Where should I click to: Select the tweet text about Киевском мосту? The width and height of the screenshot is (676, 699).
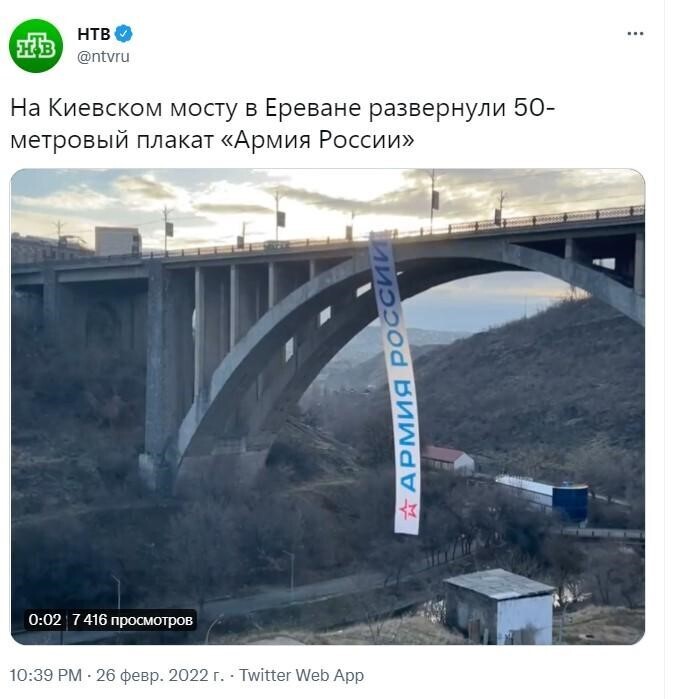282,123
